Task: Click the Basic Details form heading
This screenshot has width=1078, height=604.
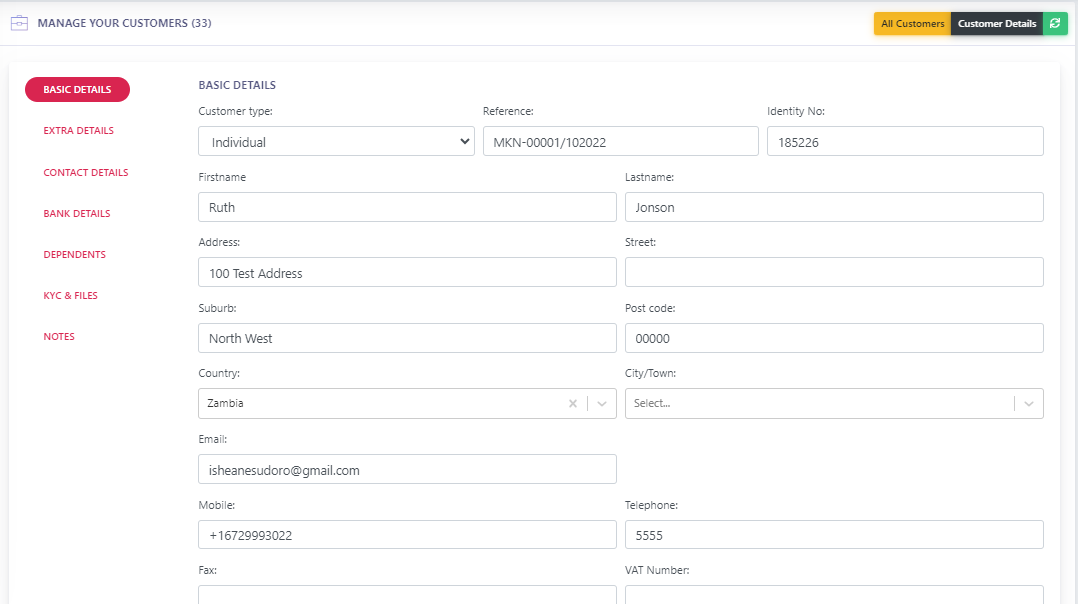Action: pyautogui.click(x=237, y=85)
